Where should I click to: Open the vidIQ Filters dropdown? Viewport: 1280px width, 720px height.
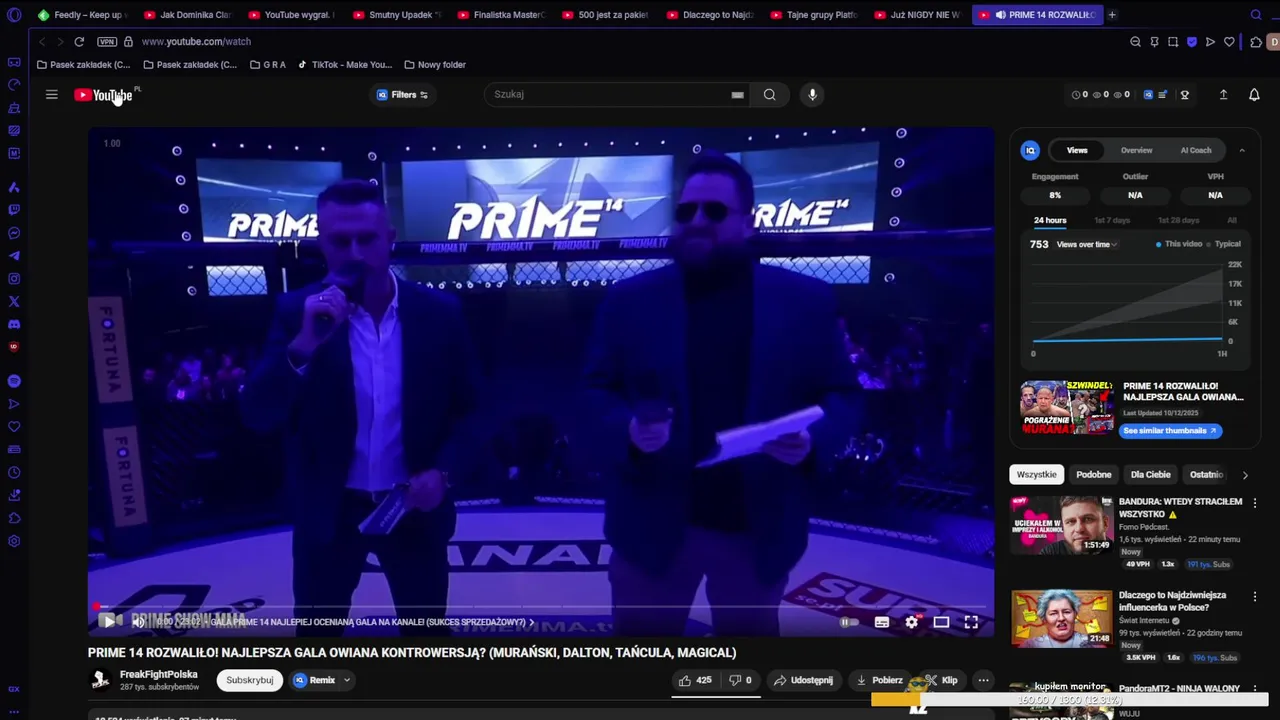pyautogui.click(x=402, y=95)
